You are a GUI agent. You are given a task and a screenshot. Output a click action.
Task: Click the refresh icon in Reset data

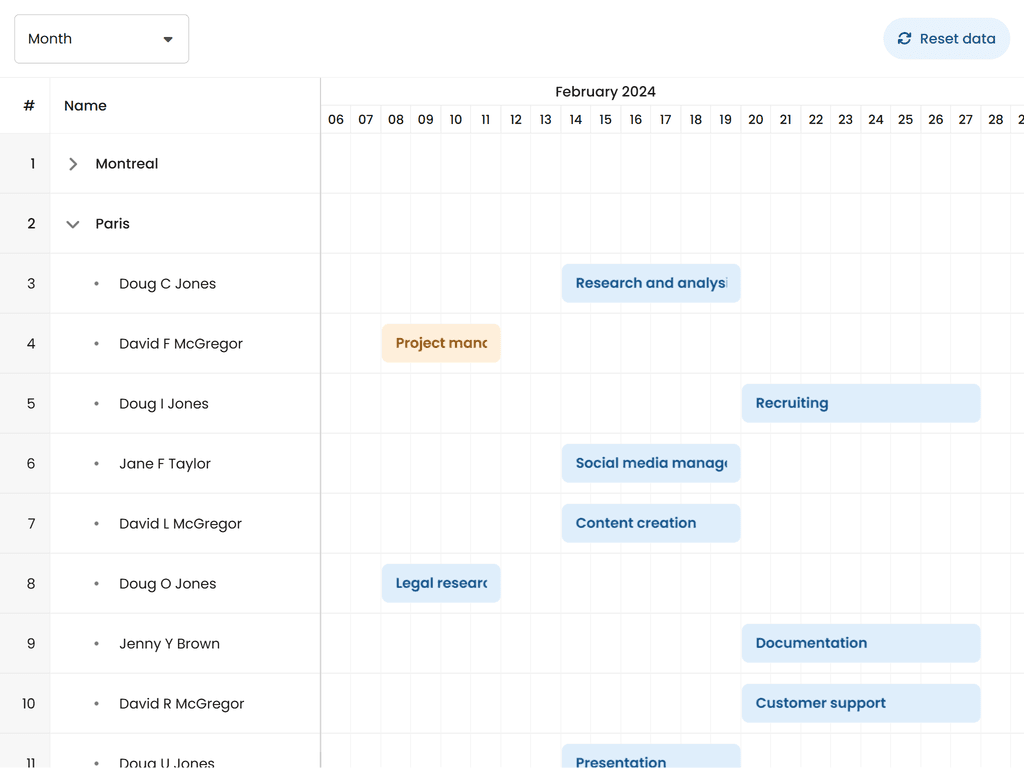pos(904,39)
